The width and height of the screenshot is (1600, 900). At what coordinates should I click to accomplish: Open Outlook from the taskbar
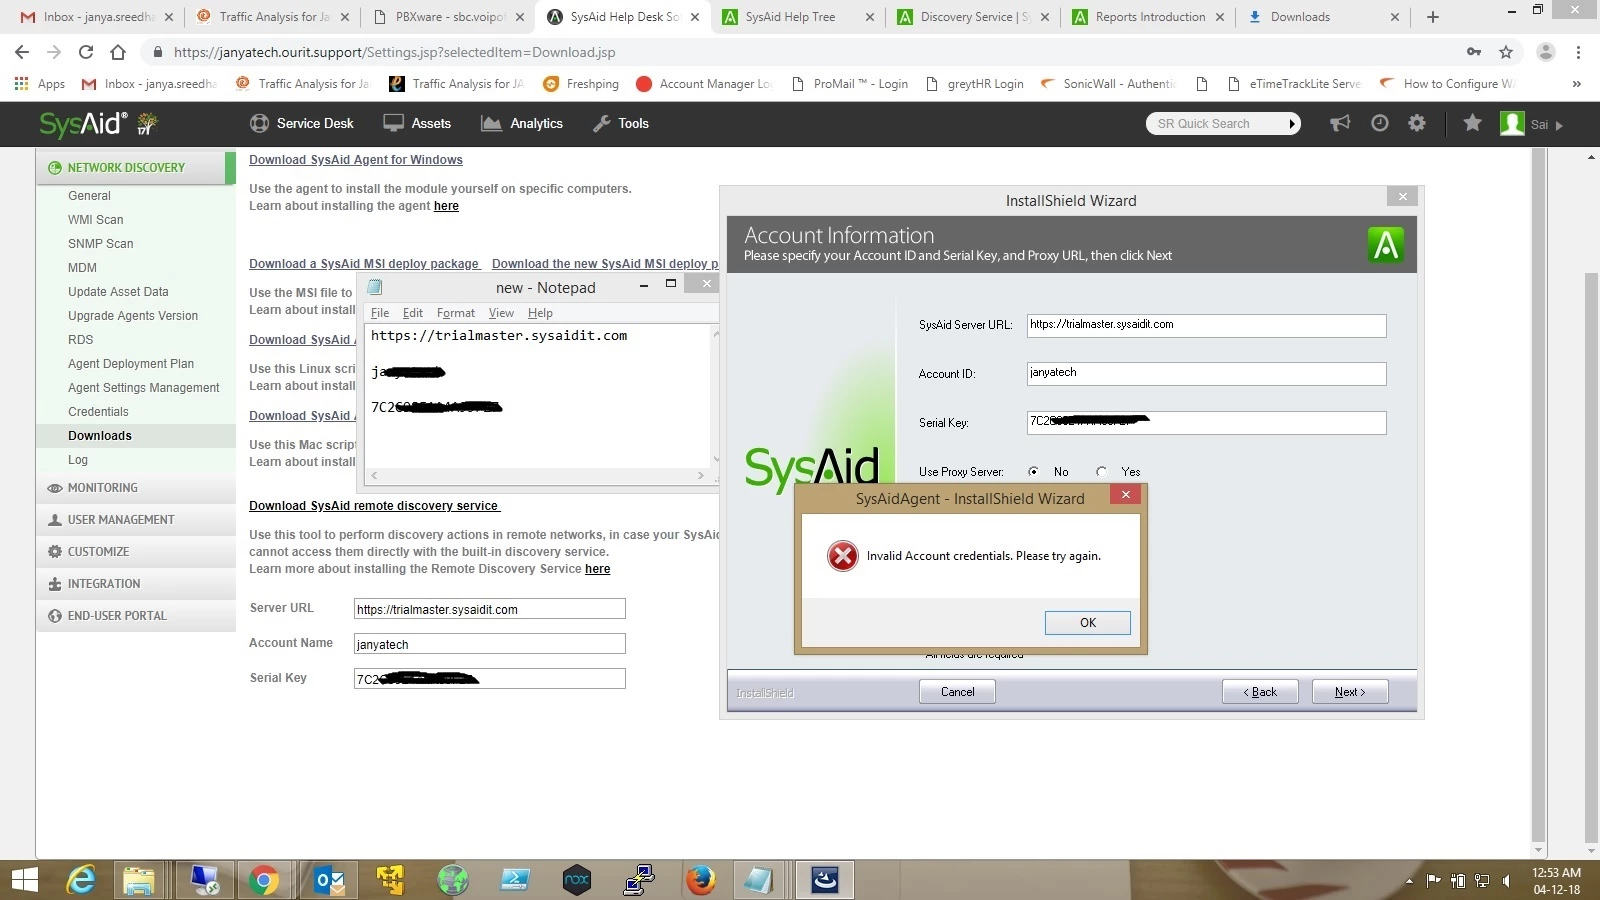330,880
